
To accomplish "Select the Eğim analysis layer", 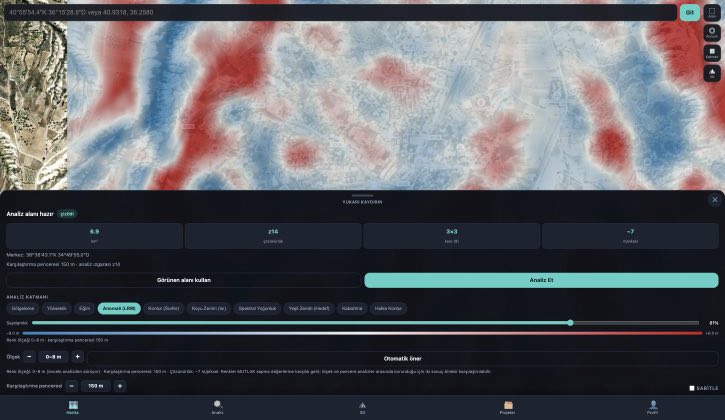I will pos(84,309).
